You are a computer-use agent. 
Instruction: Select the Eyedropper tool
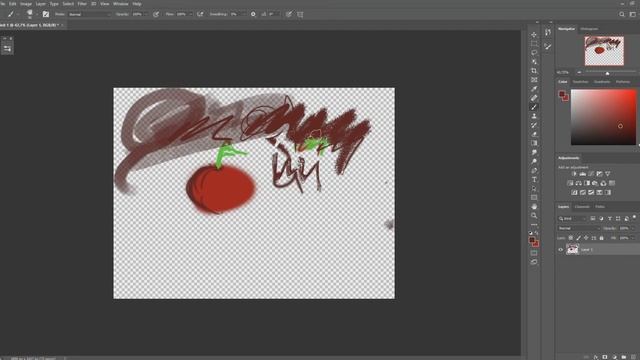tap(534, 89)
